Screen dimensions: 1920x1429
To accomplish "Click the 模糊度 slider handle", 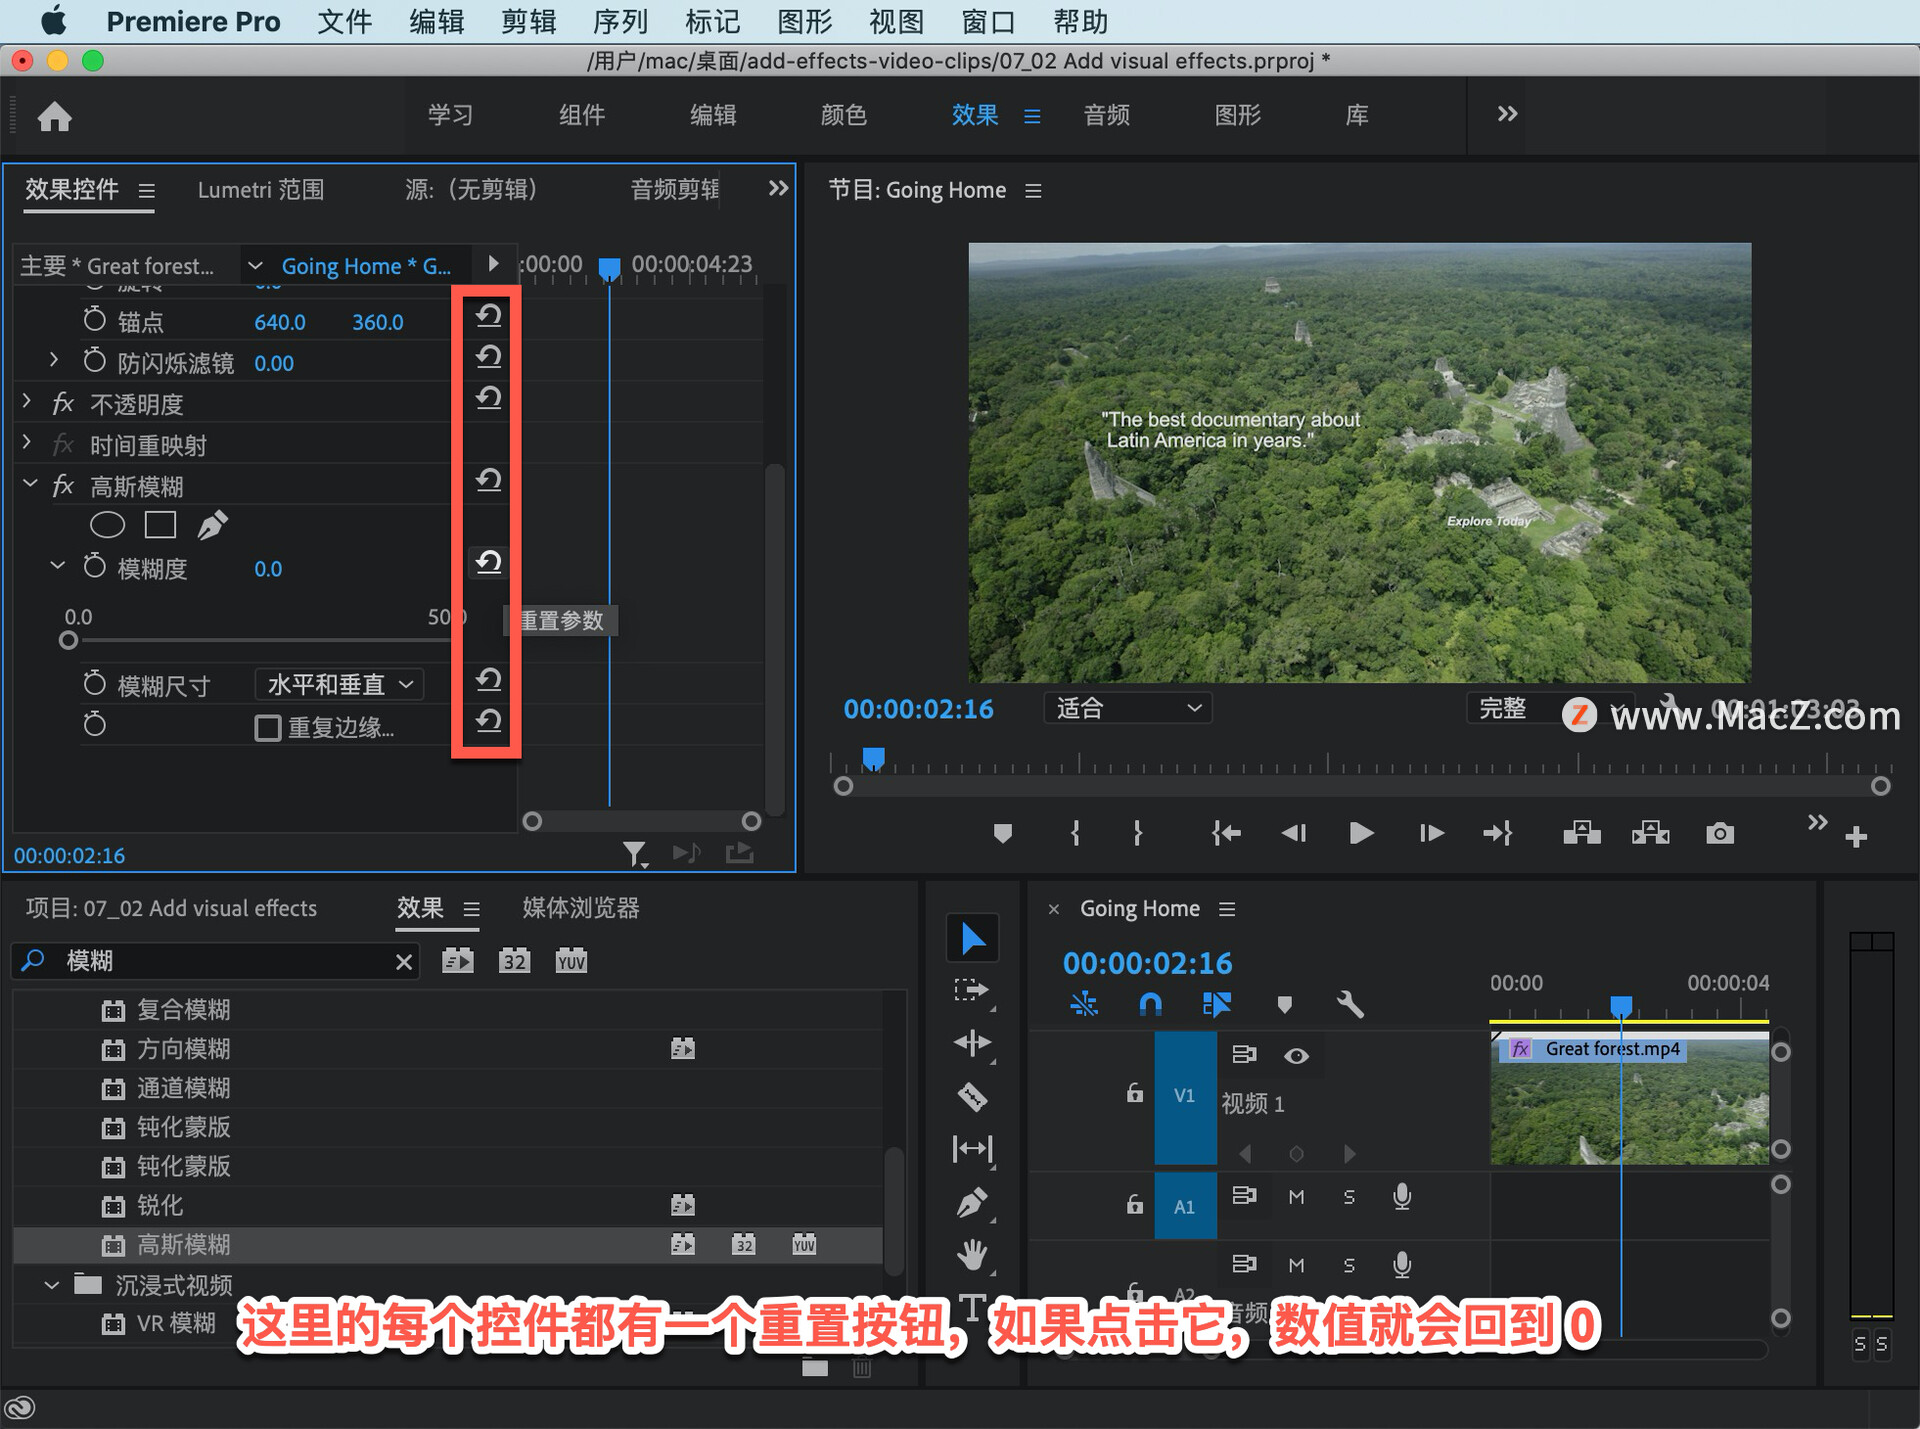I will (68, 640).
